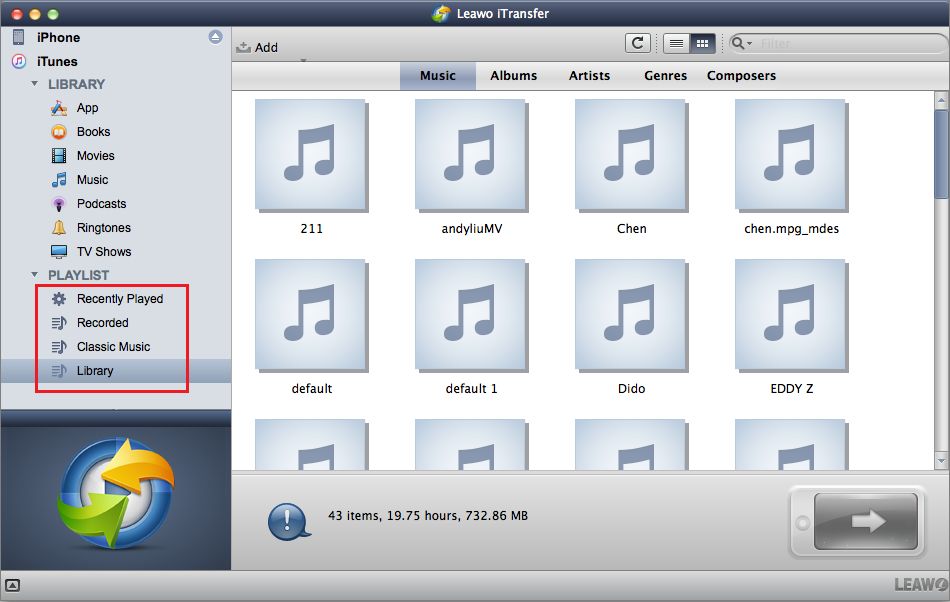Screen dimensions: 950x602
Task: Select the Ringtones bell icon
Action: pos(59,228)
